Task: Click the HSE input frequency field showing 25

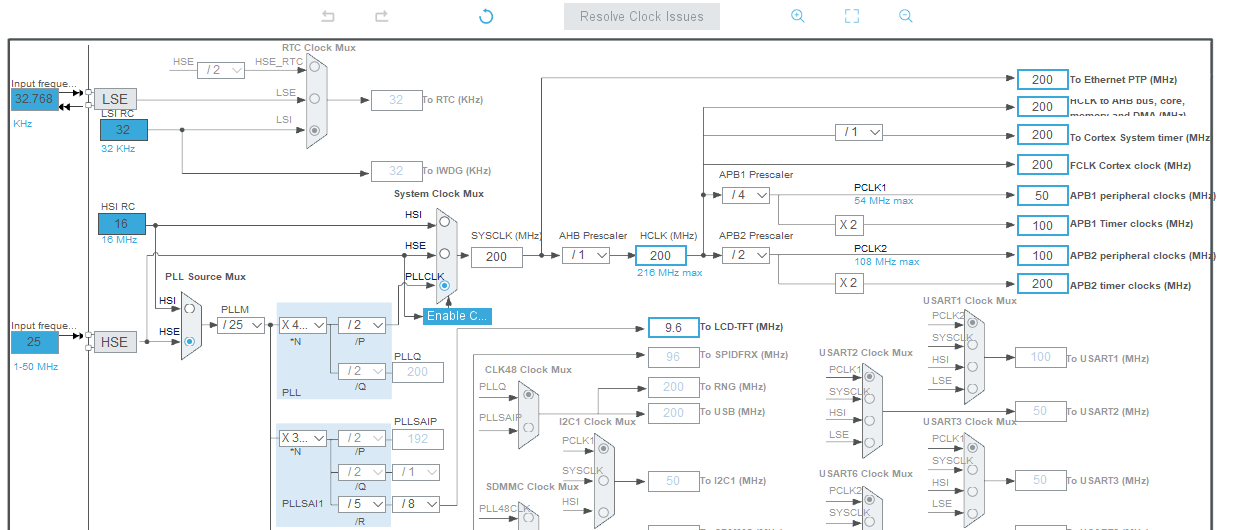Action: pyautogui.click(x=35, y=342)
